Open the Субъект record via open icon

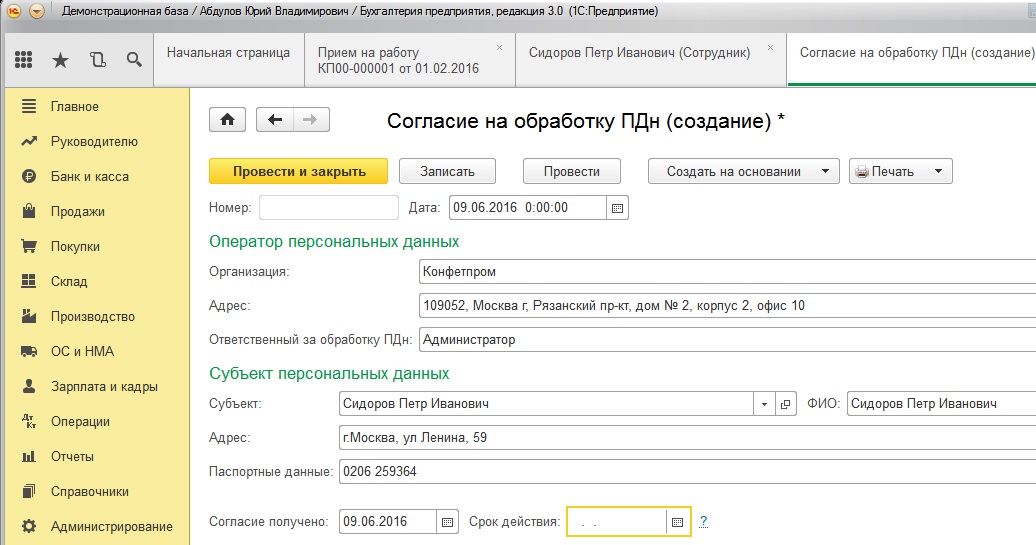point(785,404)
